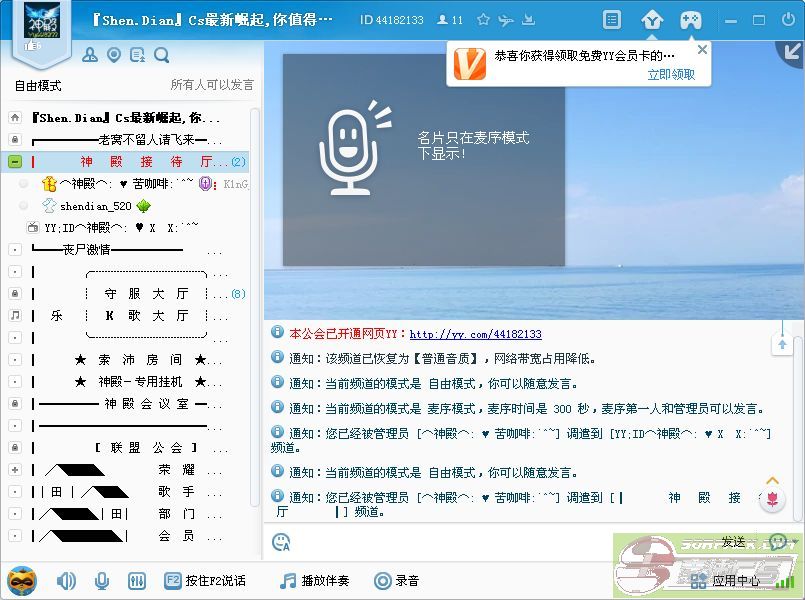Select the 神殿会议室 channel
Screen dimensions: 805x600
coord(145,403)
